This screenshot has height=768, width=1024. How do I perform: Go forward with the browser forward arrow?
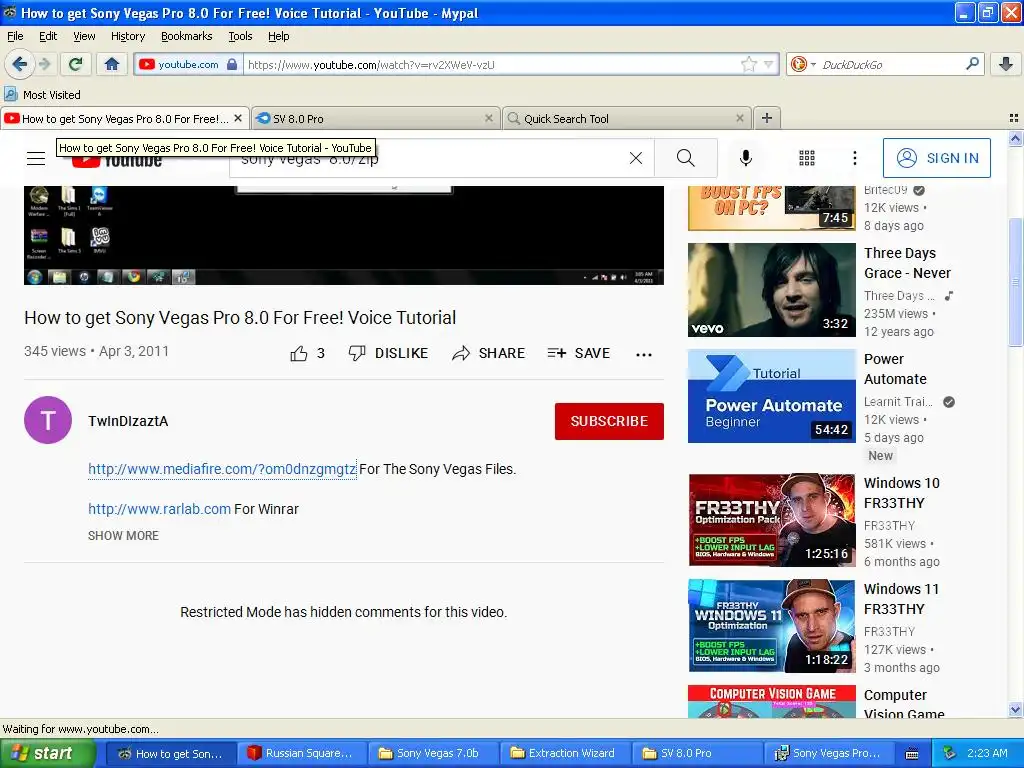pos(44,64)
